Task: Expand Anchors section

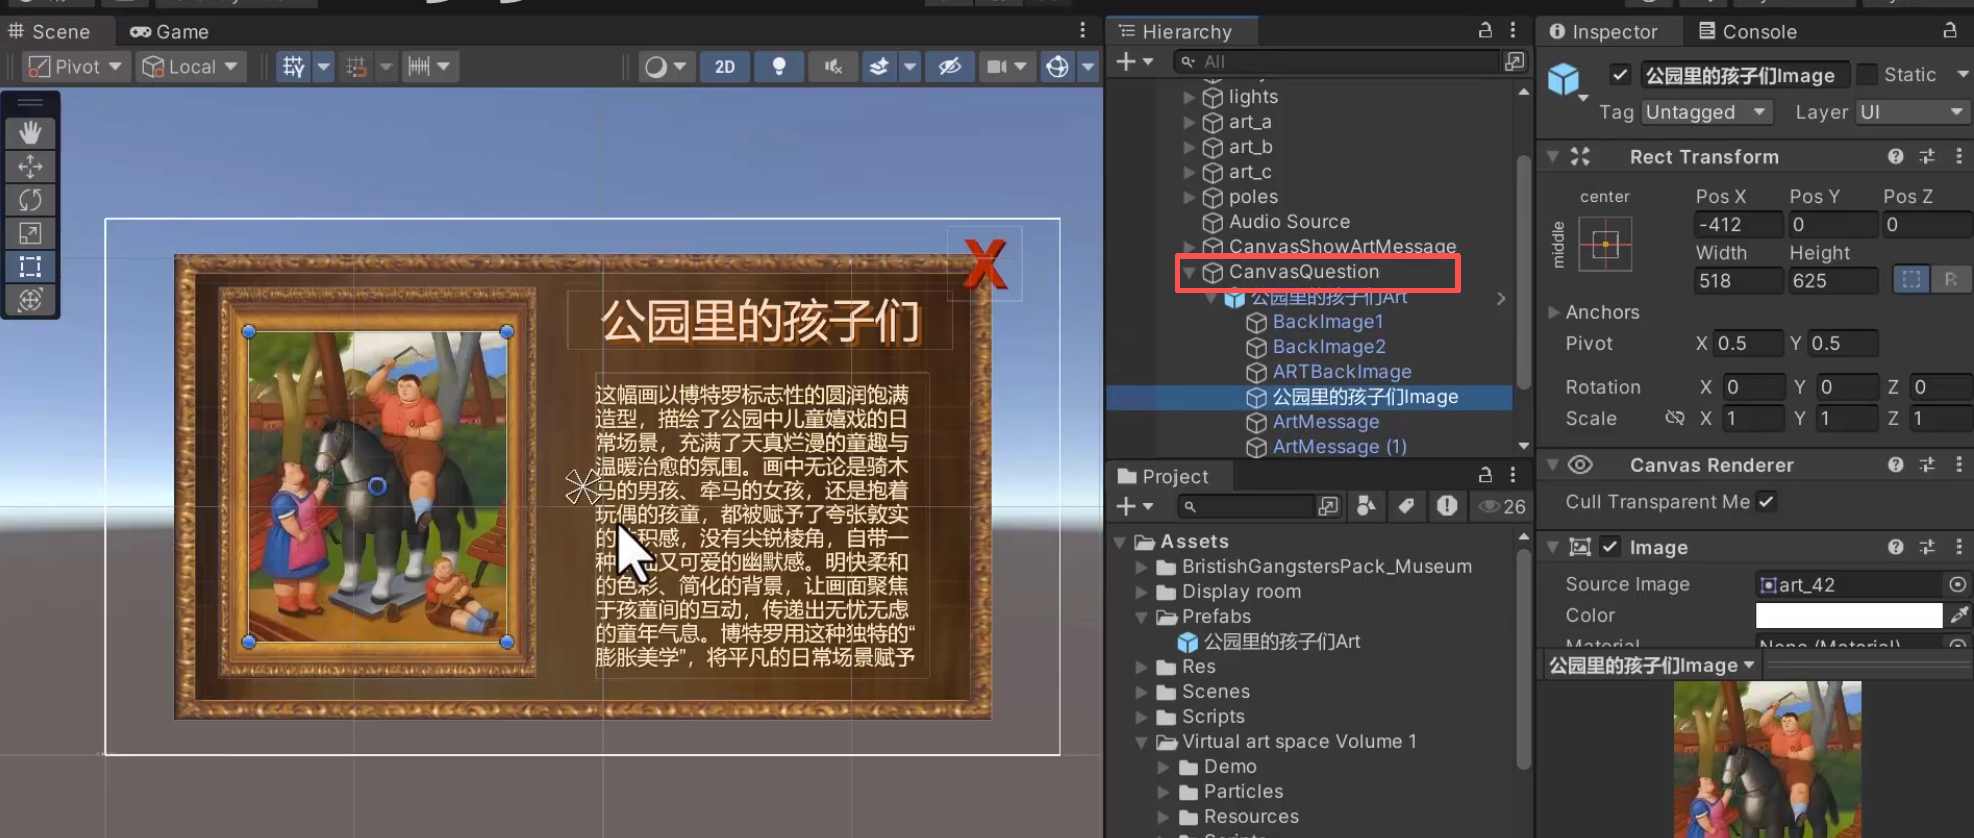Action: click(x=1554, y=312)
